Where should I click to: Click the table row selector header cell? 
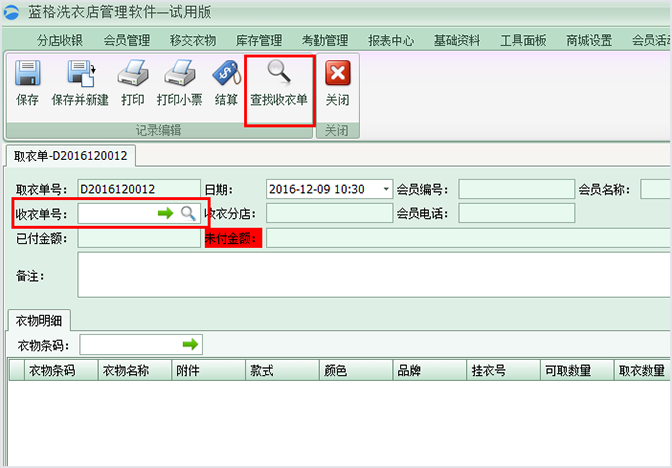pyautogui.click(x=17, y=370)
